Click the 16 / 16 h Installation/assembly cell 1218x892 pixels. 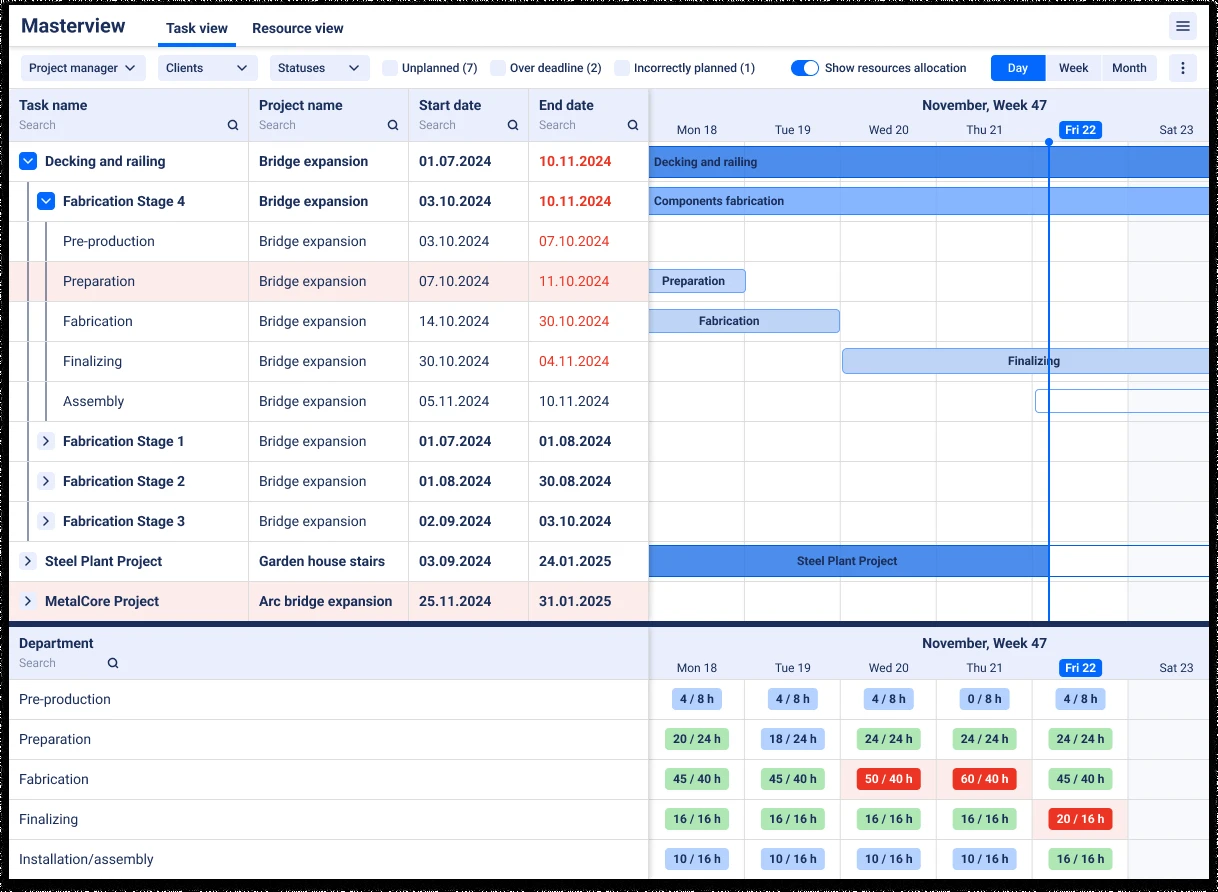click(x=1080, y=859)
